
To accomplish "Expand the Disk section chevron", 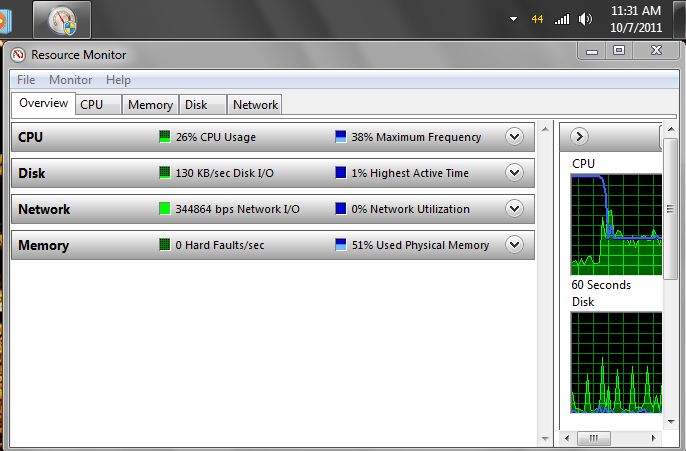I will point(514,173).
